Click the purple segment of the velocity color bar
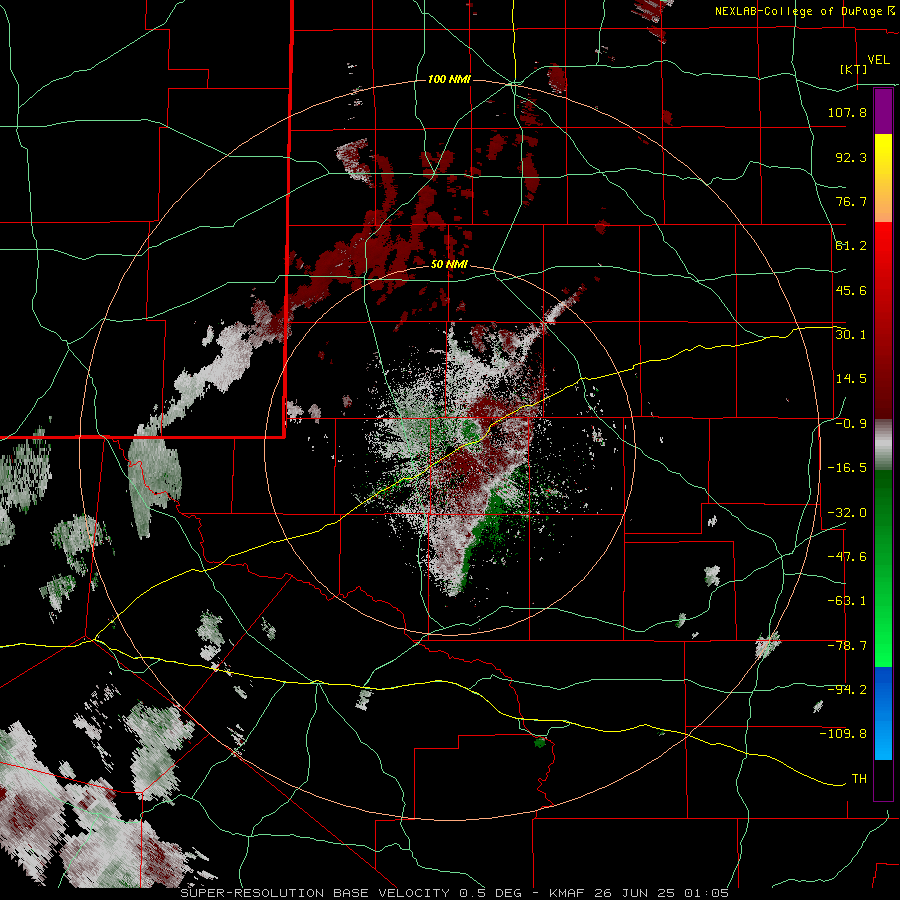Screen dimensions: 900x900 coord(883,112)
